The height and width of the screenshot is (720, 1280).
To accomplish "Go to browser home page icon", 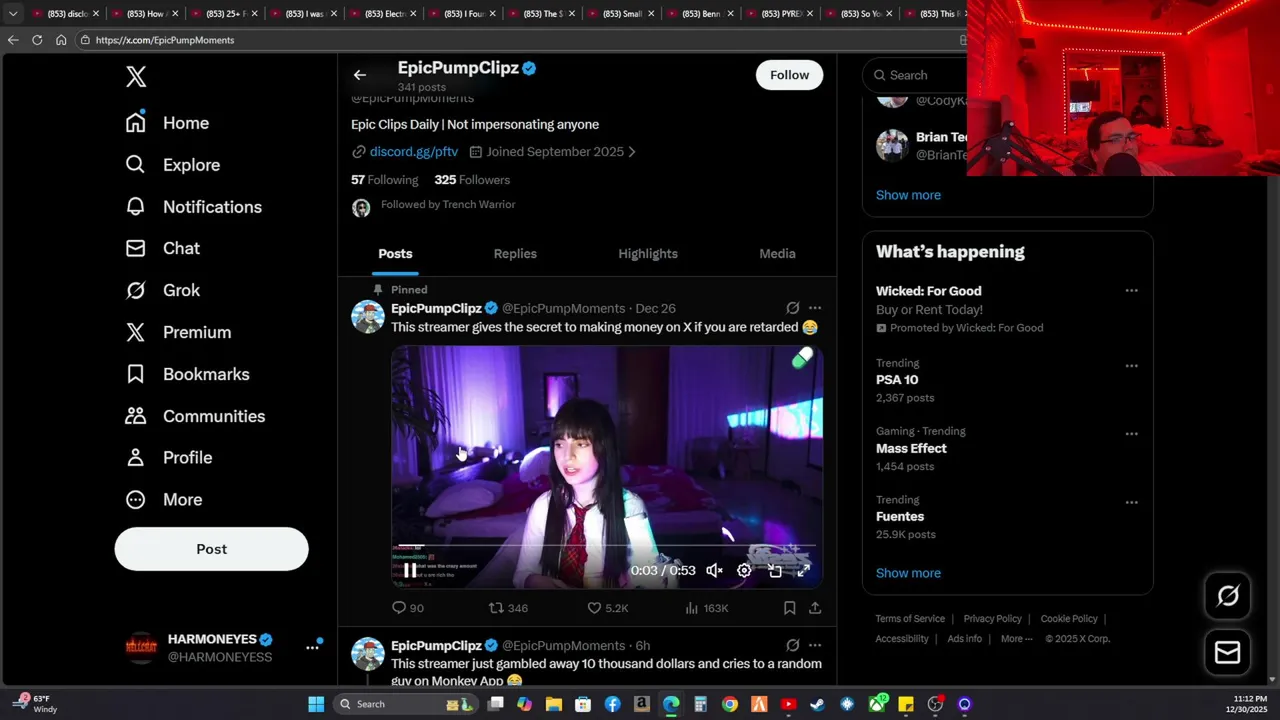I will pos(61,40).
